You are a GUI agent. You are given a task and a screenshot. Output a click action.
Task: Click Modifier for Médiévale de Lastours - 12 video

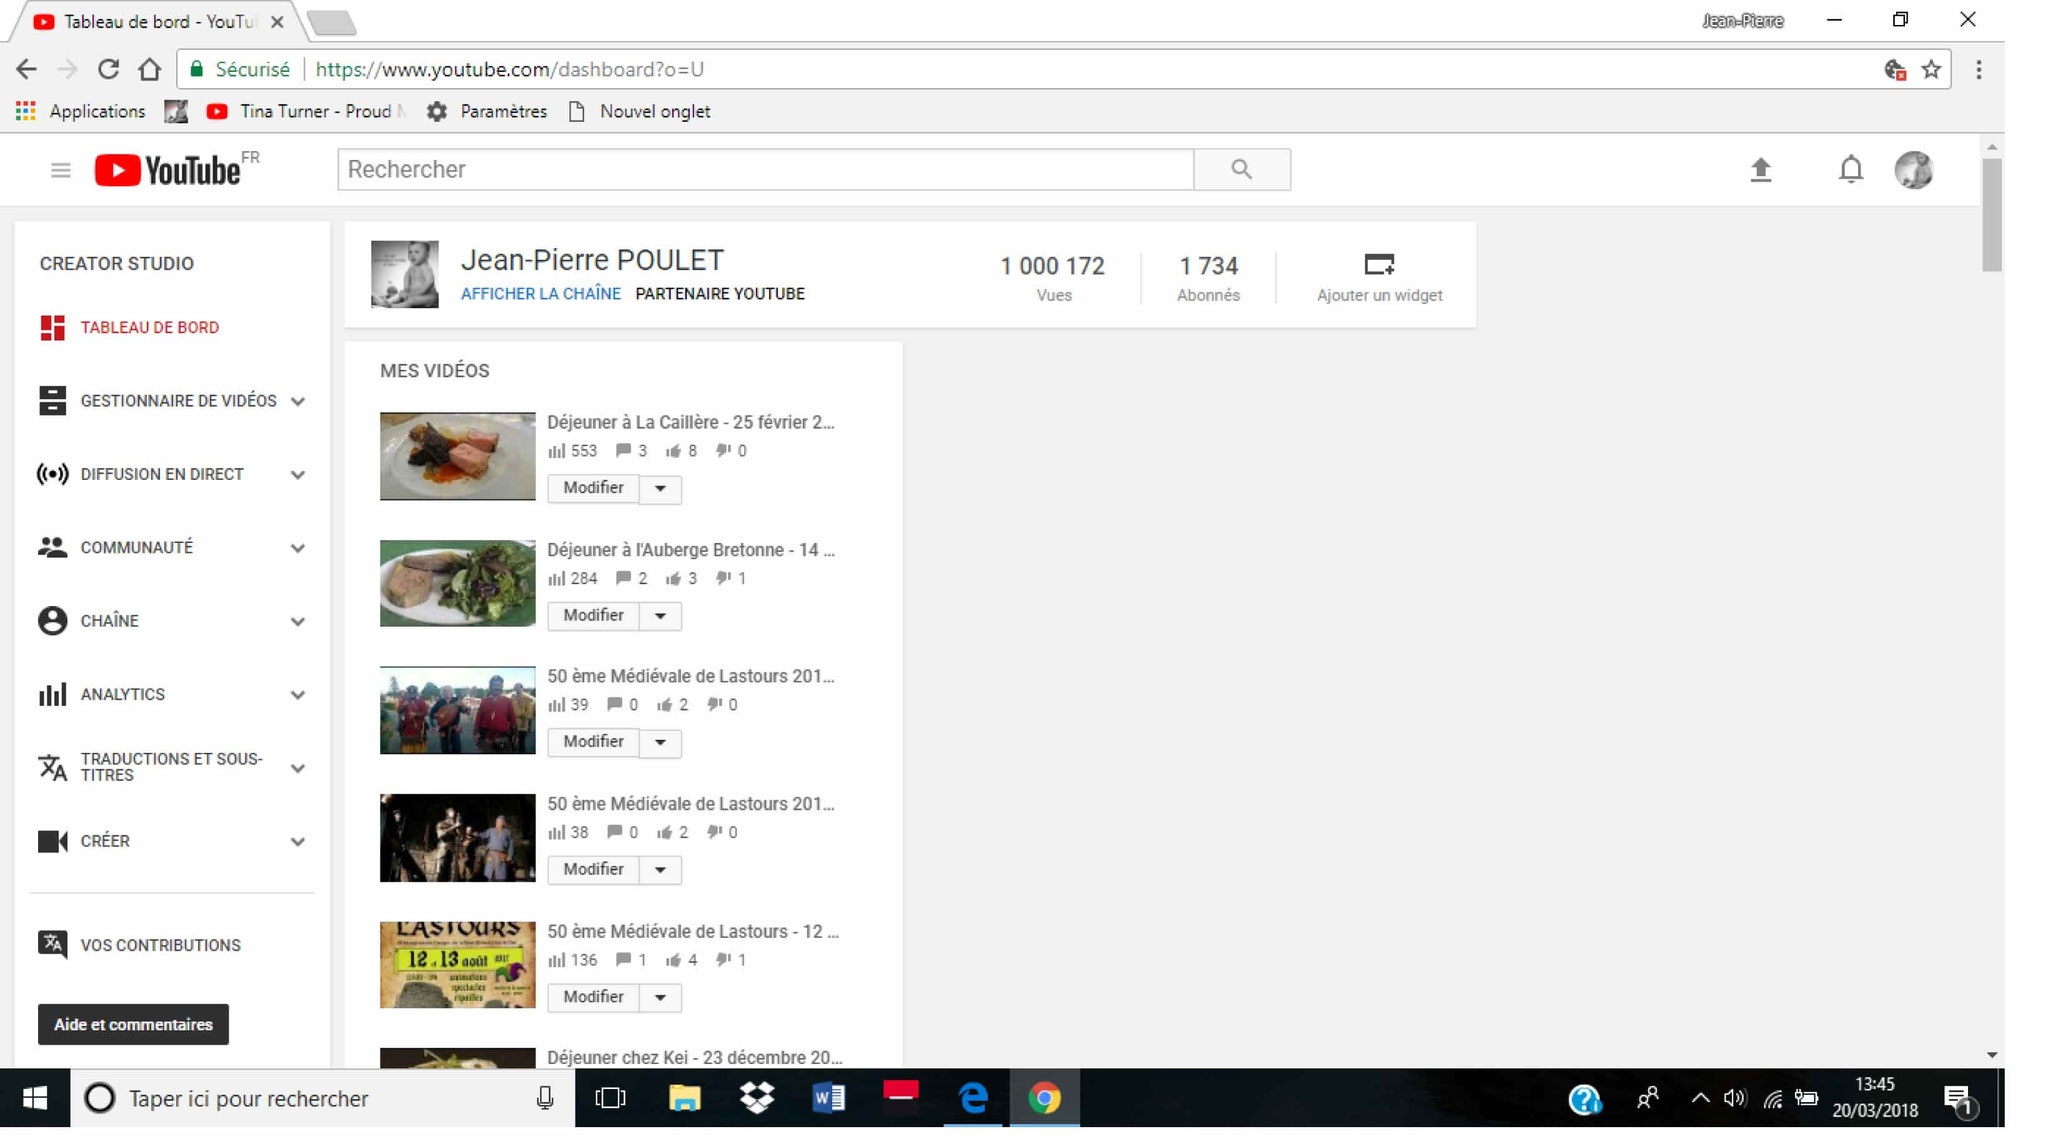tap(593, 997)
